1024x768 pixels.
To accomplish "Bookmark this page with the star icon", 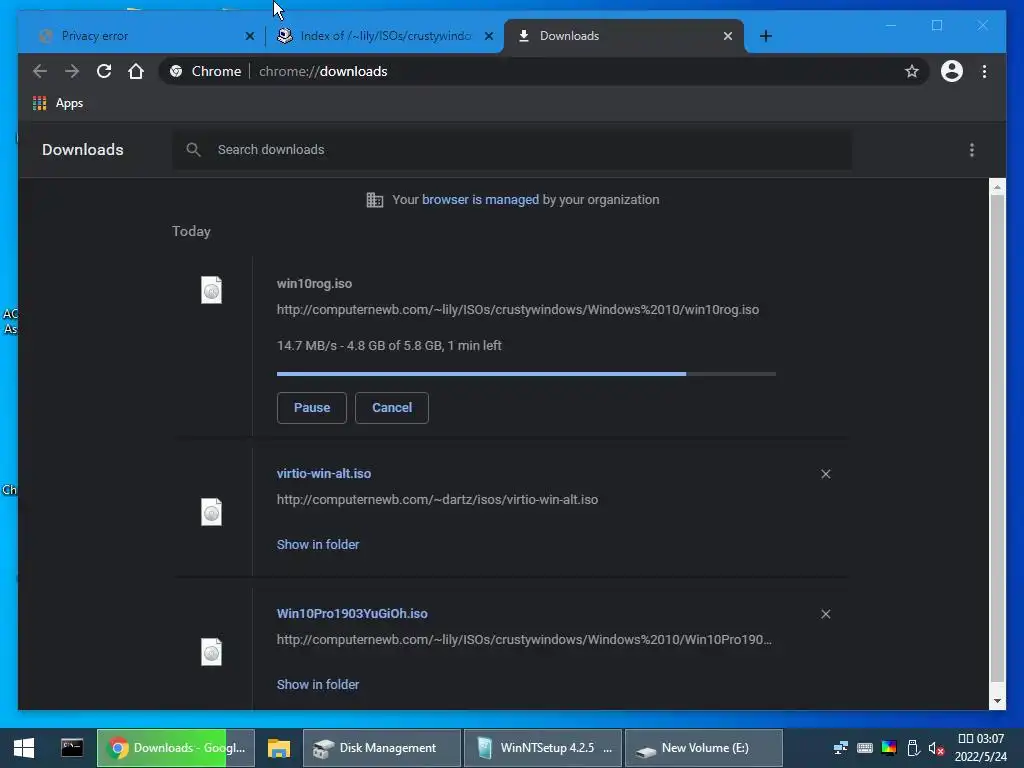I will coord(912,71).
